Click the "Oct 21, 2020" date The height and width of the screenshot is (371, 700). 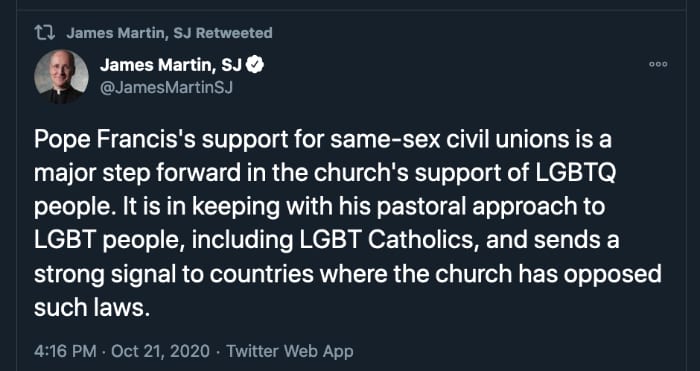pyautogui.click(x=160, y=351)
